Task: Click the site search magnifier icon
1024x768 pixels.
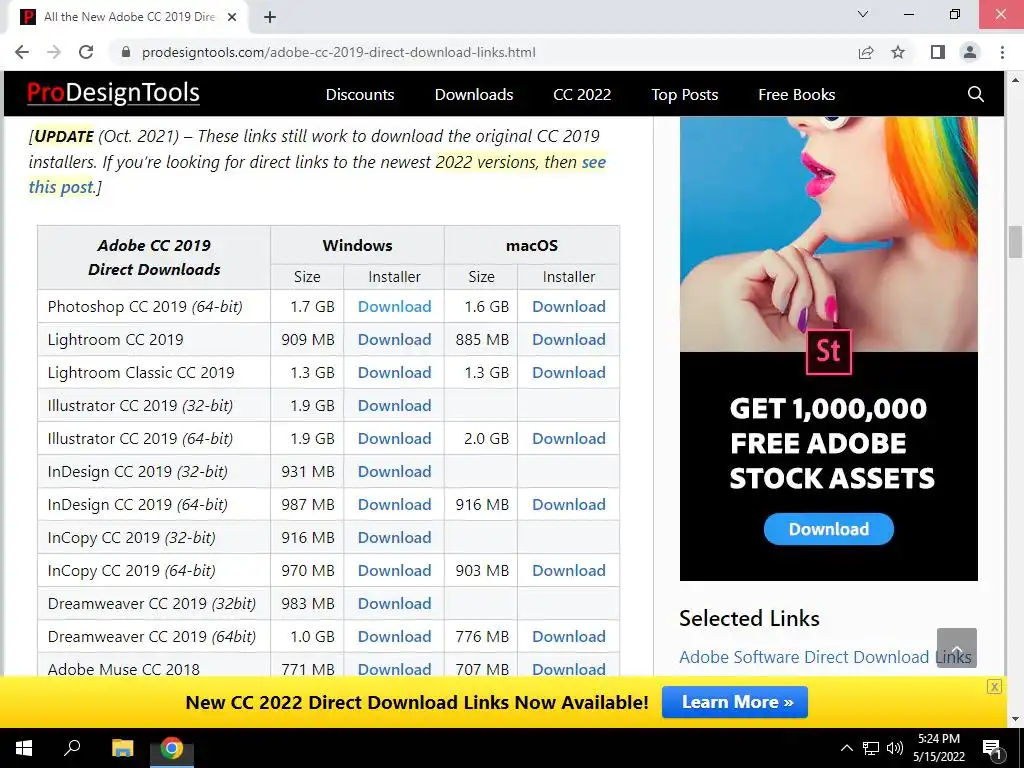Action: coord(976,94)
